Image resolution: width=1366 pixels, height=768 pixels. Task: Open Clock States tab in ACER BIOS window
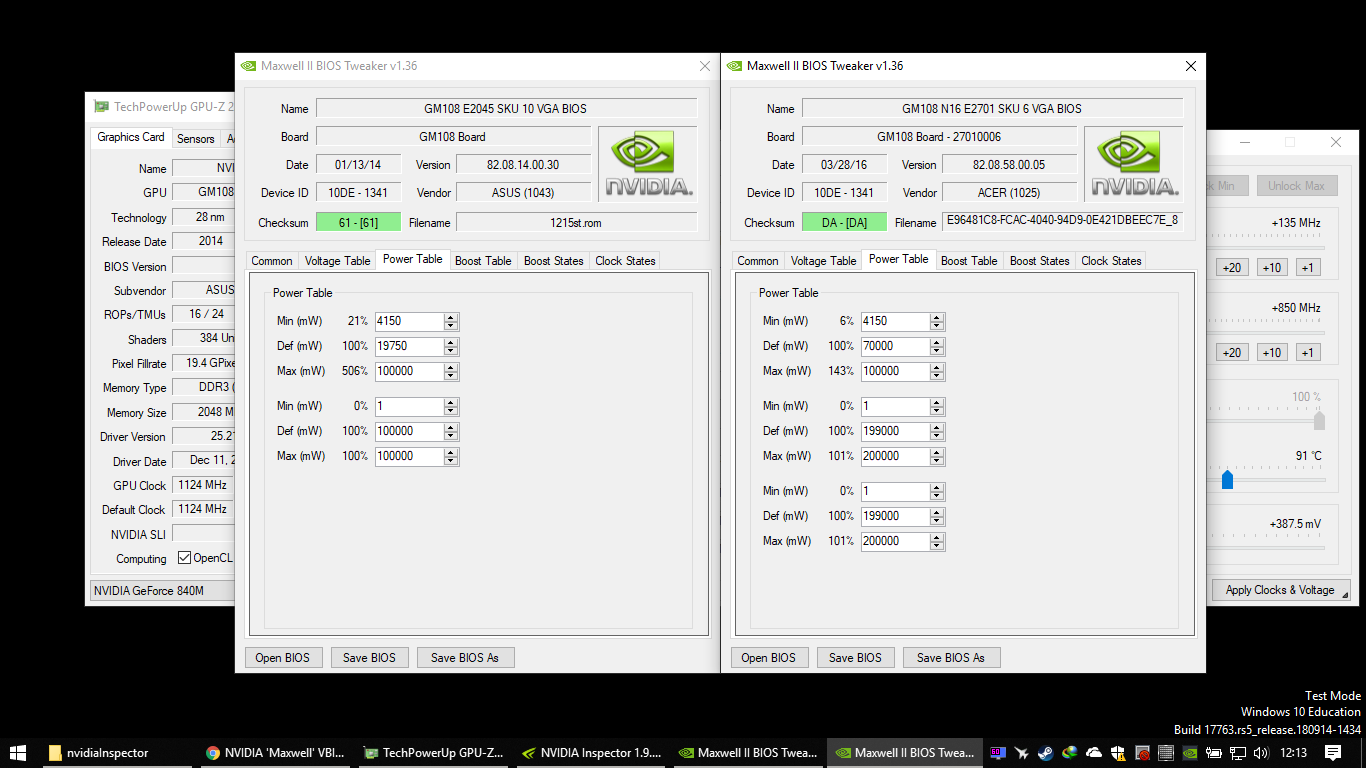point(1111,261)
